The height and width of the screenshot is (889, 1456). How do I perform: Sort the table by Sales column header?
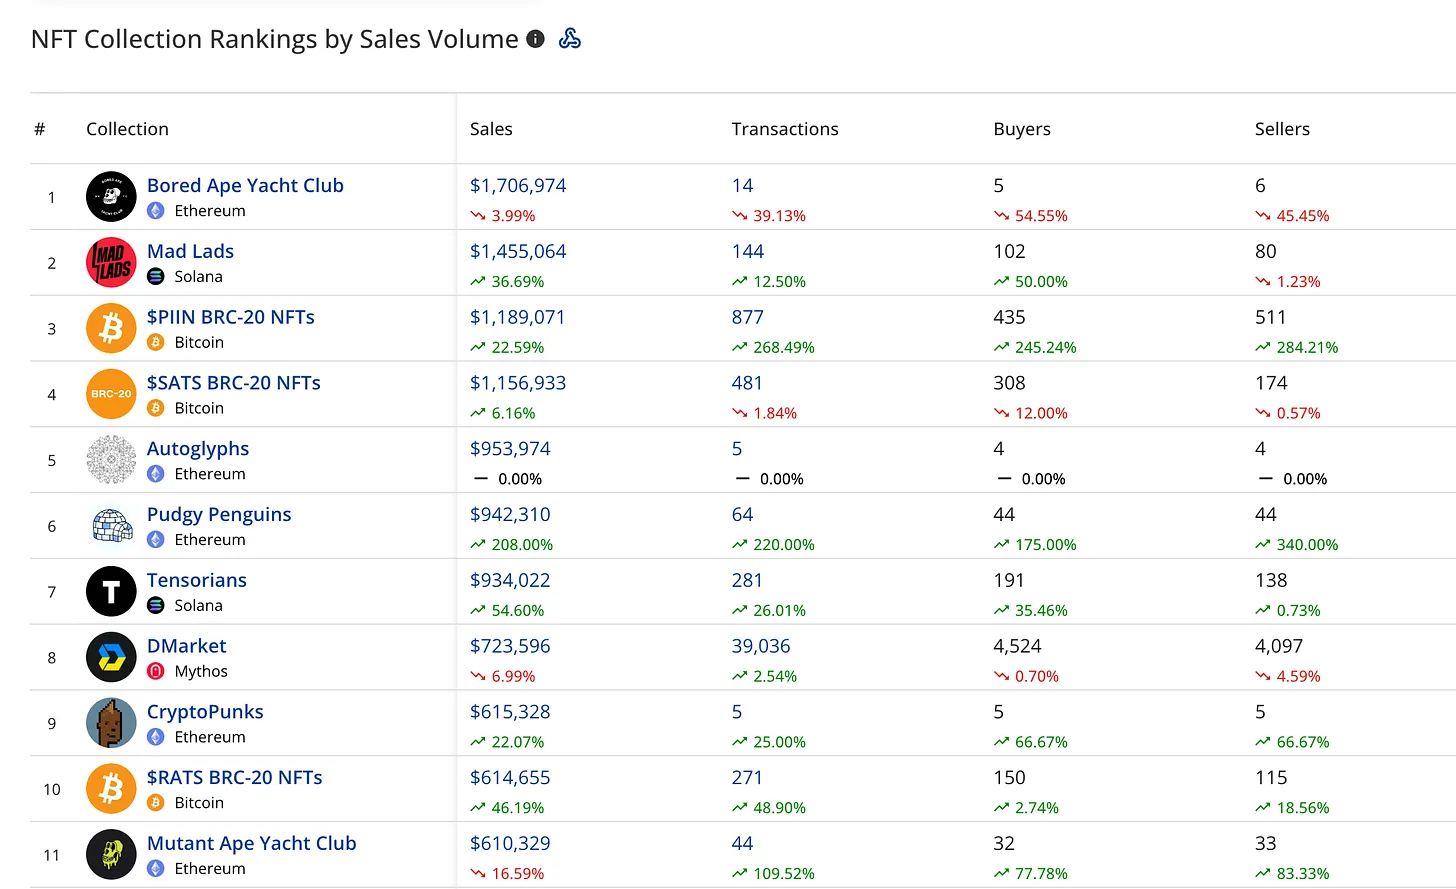tap(491, 129)
